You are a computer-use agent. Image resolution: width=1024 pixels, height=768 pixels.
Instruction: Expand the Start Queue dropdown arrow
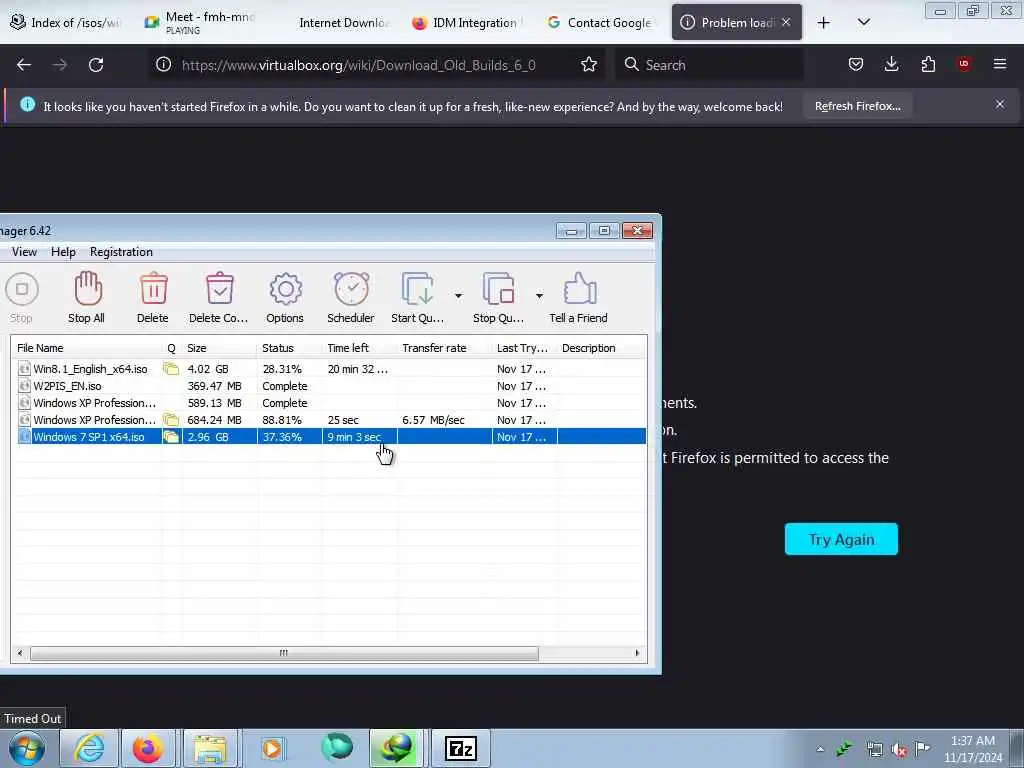pos(458,296)
